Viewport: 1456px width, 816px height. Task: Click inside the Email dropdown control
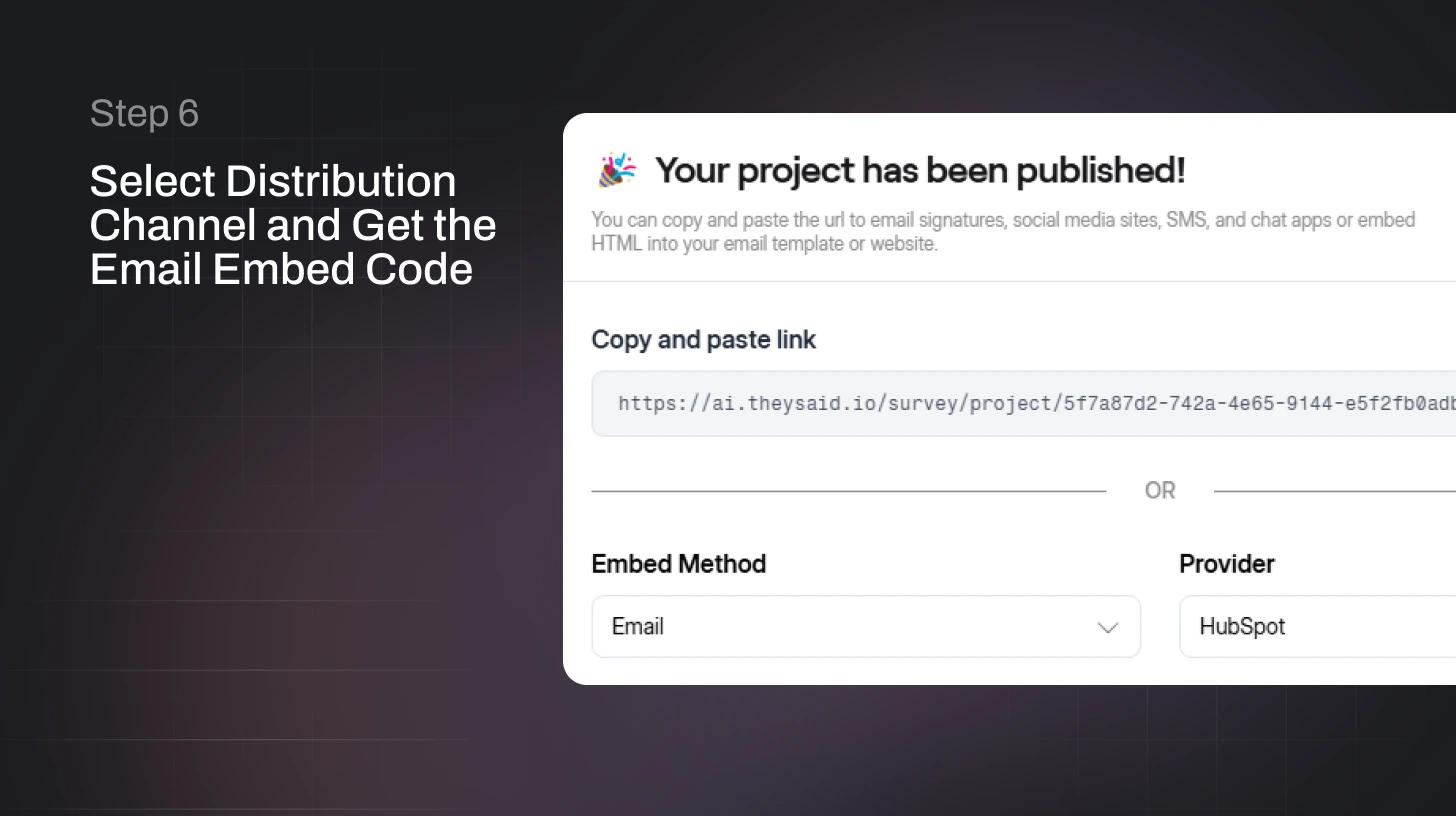coord(866,627)
